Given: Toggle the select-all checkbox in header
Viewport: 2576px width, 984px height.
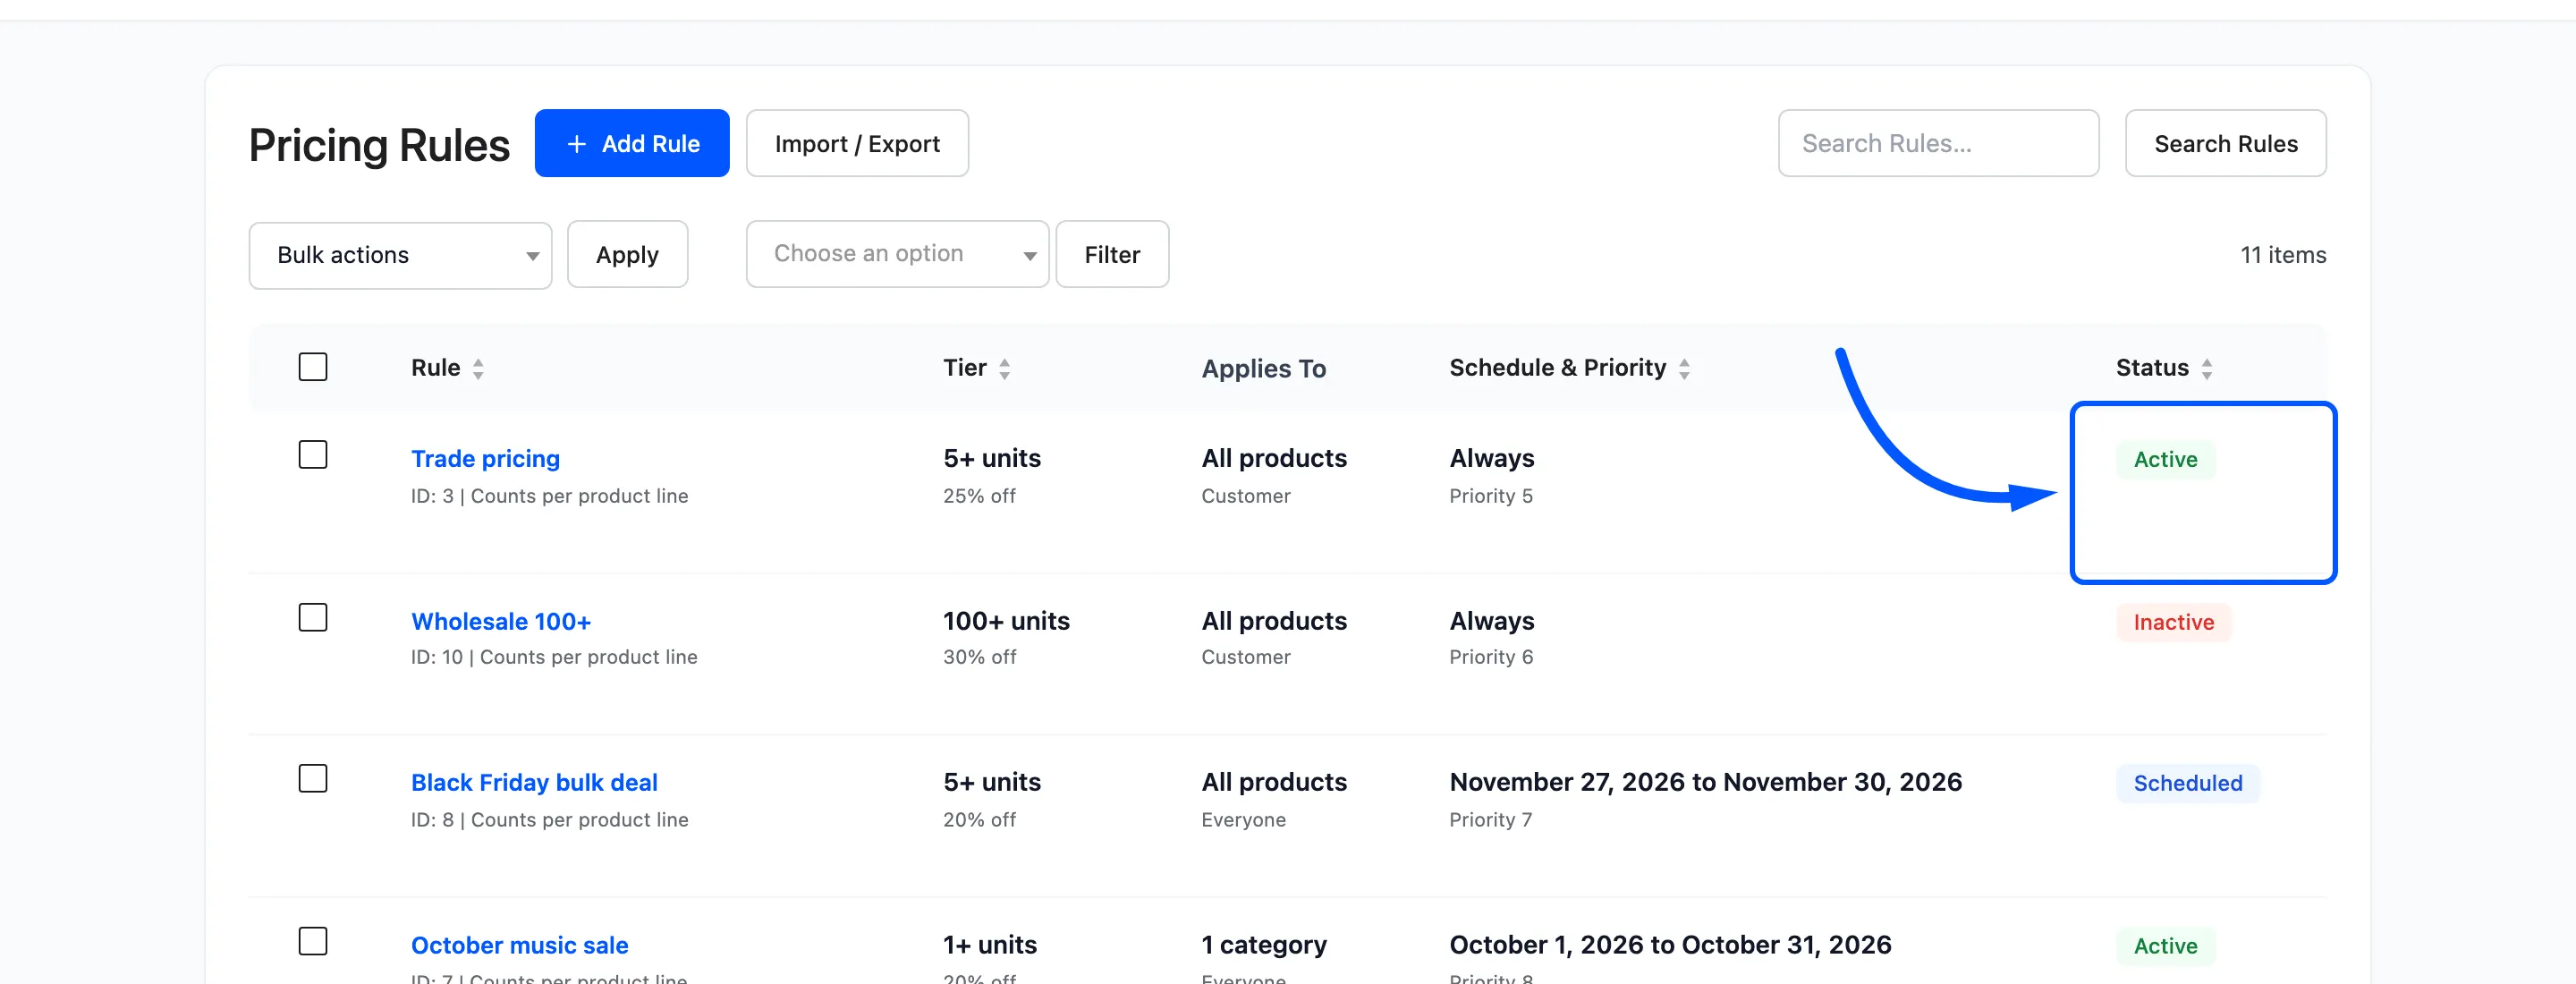Looking at the screenshot, I should pyautogui.click(x=313, y=367).
